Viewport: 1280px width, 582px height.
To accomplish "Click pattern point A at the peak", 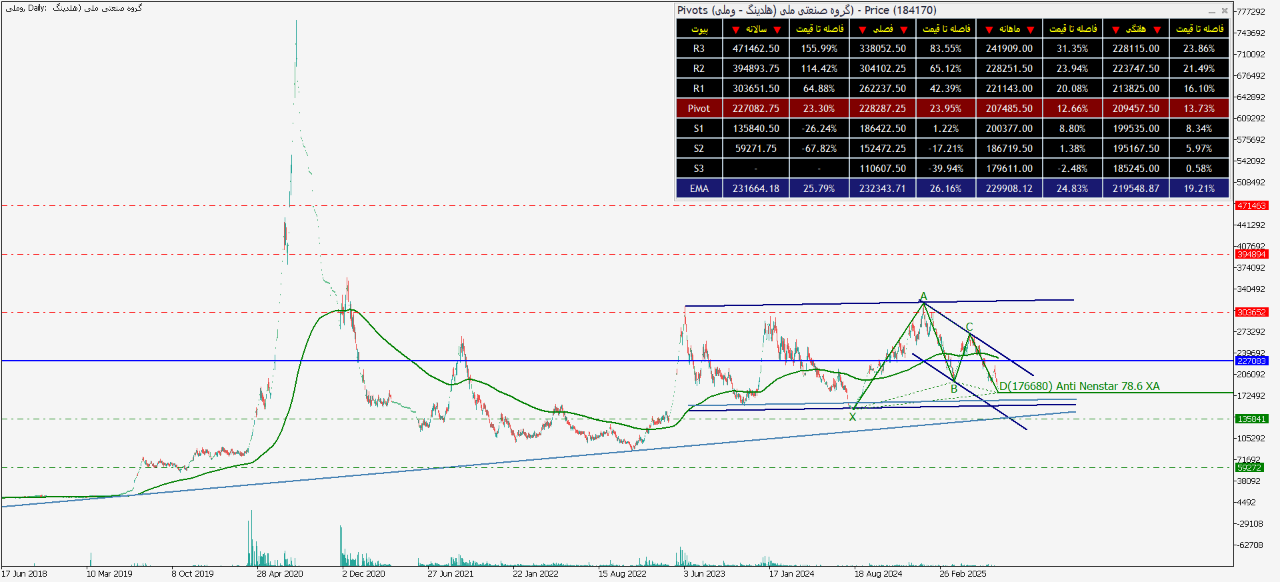I will pyautogui.click(x=923, y=296).
